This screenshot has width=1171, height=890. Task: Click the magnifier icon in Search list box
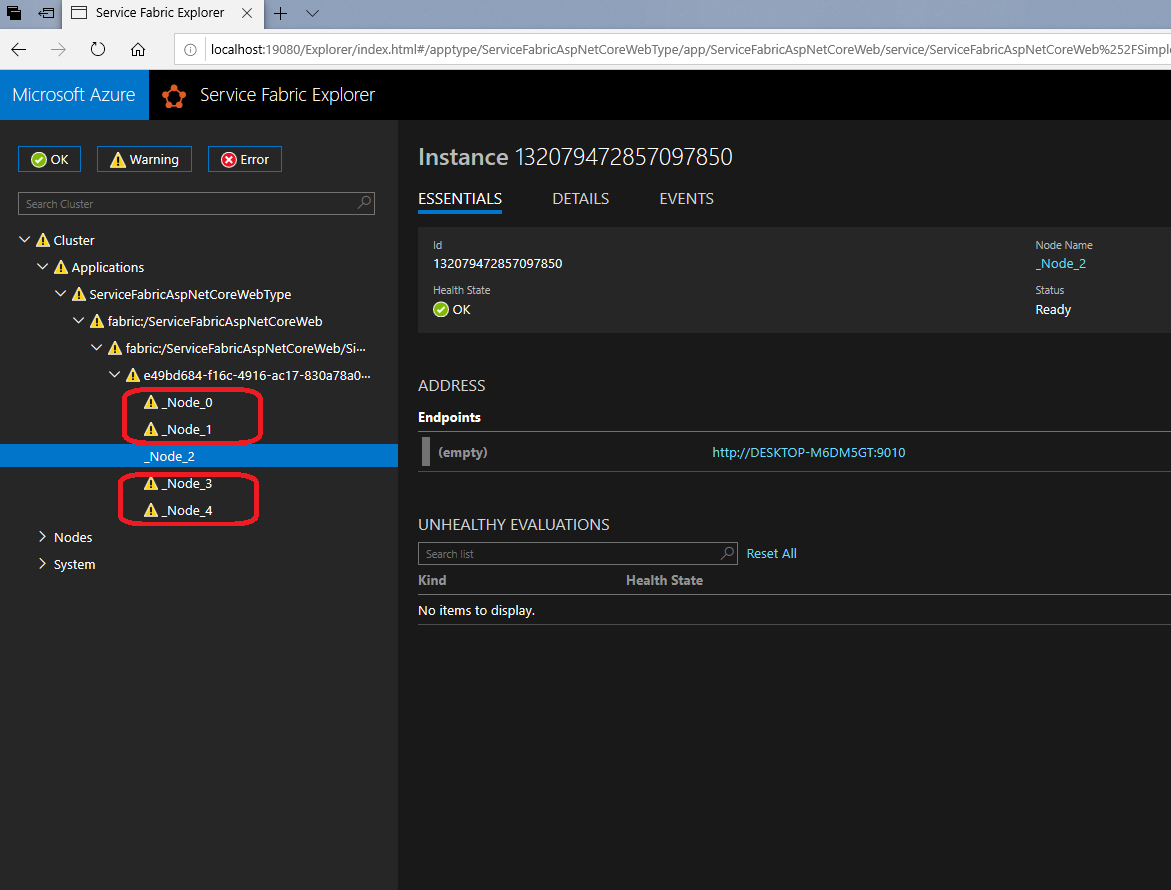727,553
